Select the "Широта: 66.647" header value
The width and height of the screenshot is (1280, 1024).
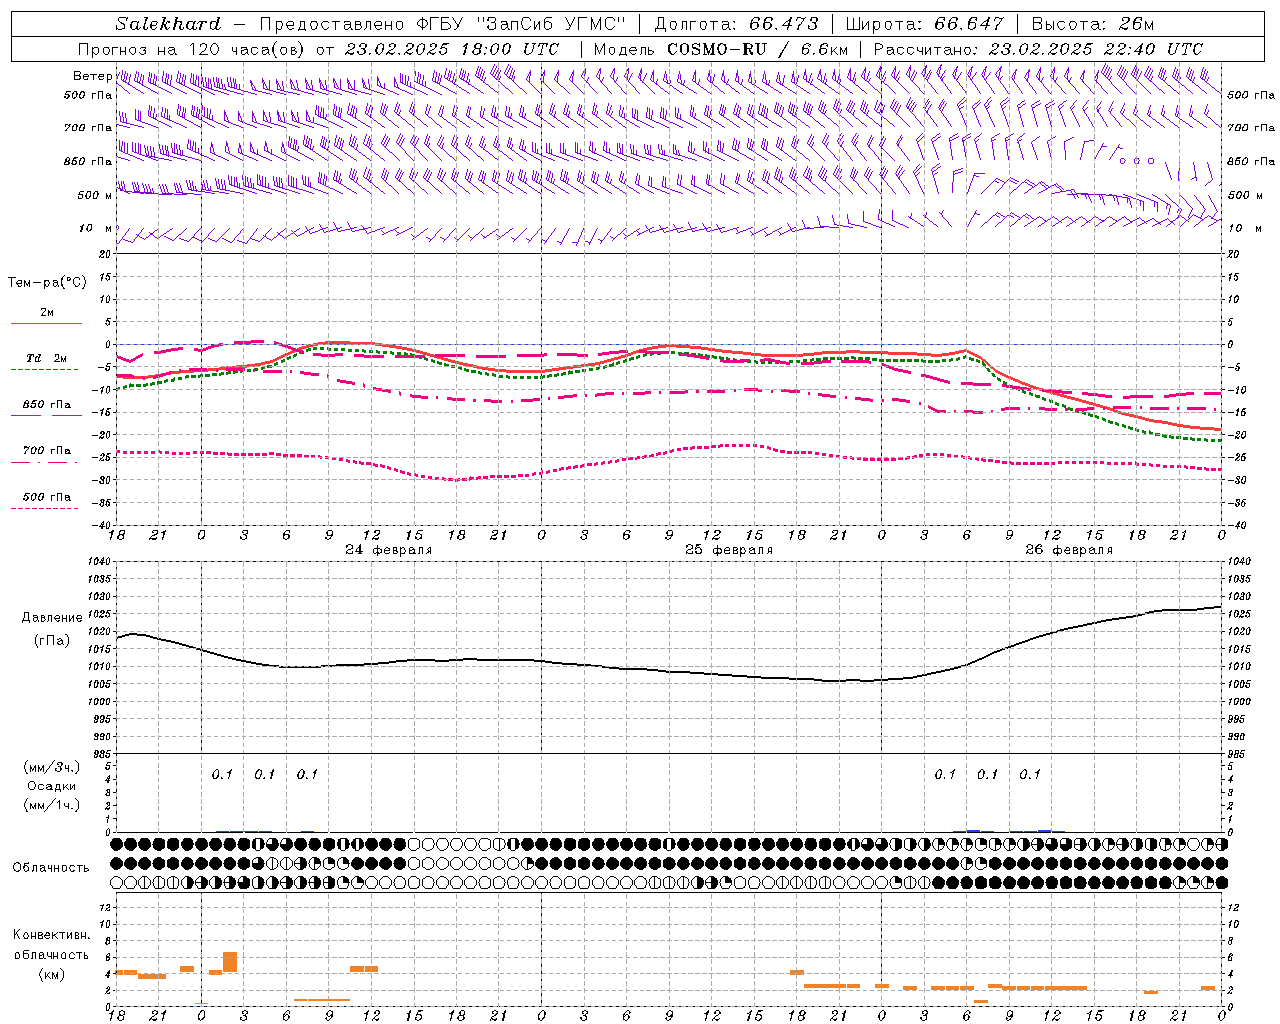(x=924, y=24)
